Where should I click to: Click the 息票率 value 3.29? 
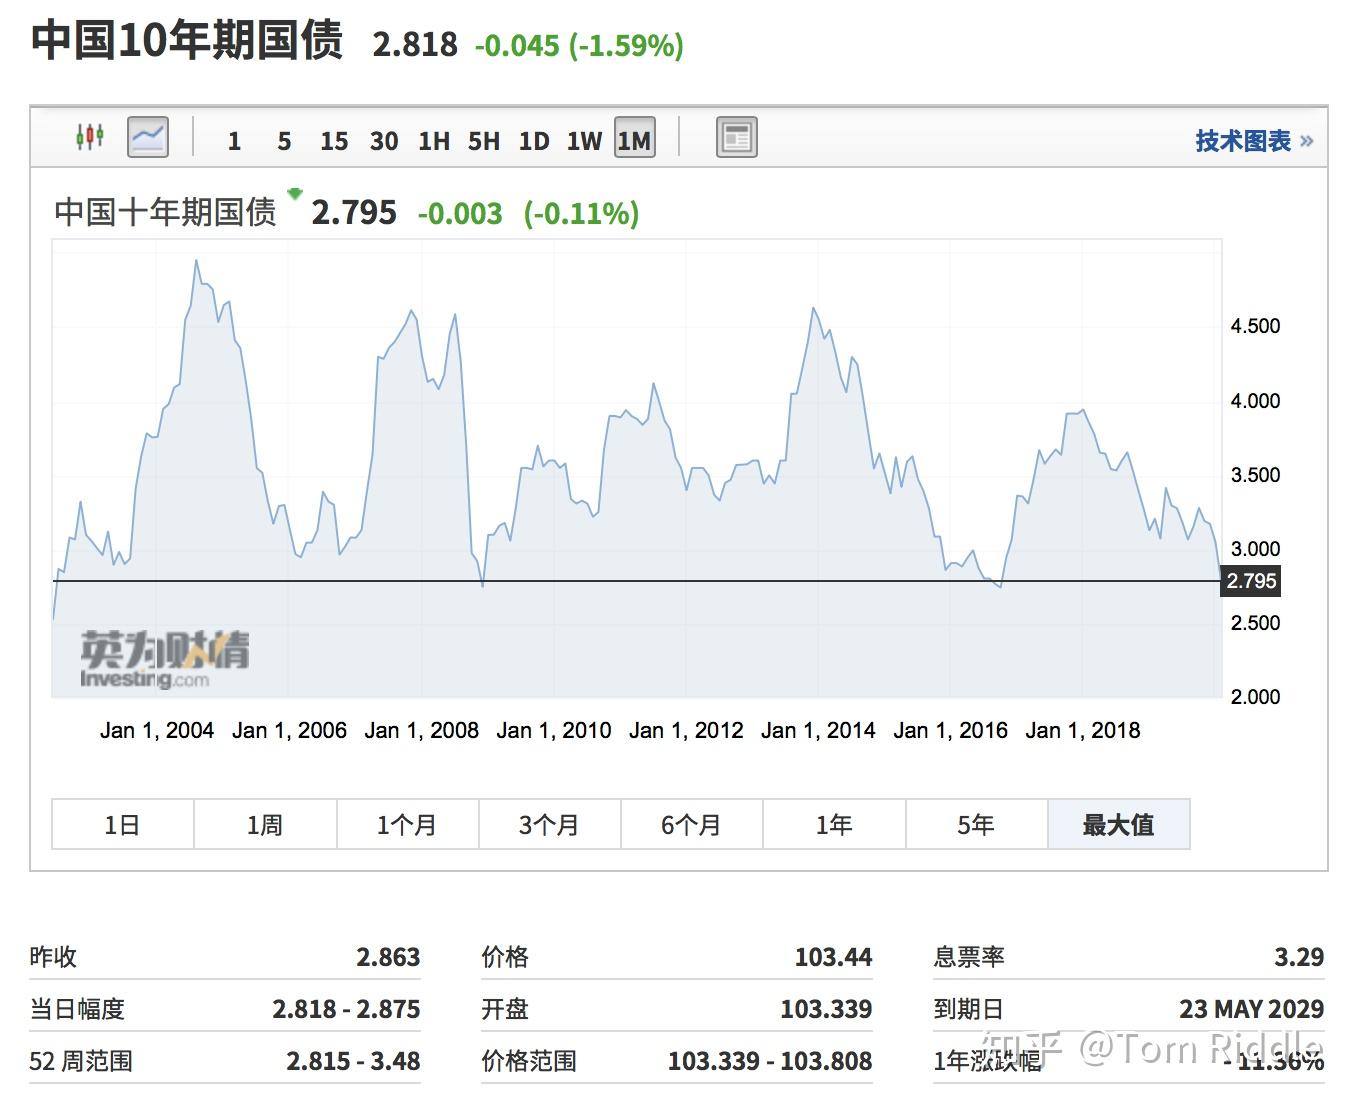click(1299, 957)
